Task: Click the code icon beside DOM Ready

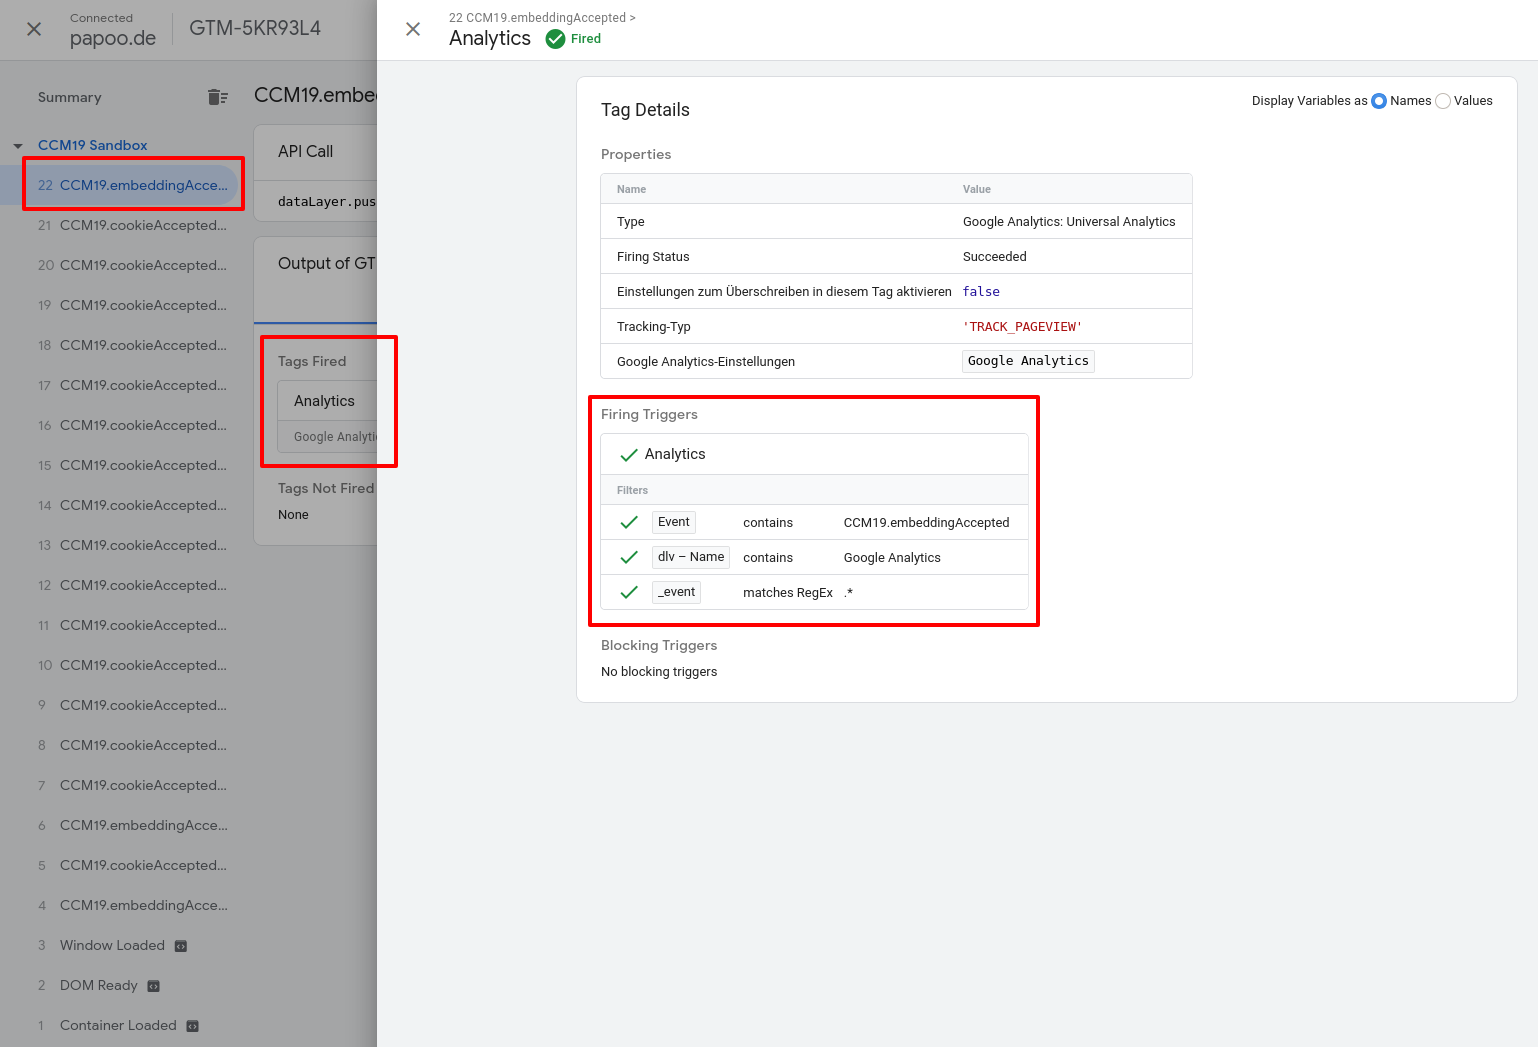Action: pos(154,986)
